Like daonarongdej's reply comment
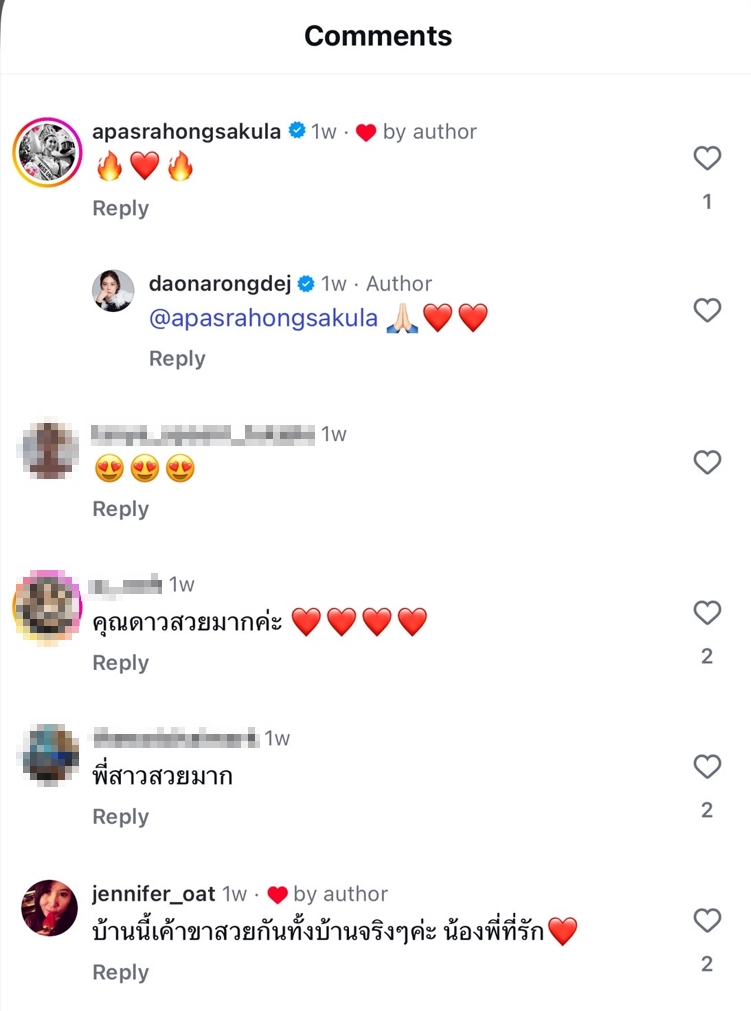 (x=707, y=310)
